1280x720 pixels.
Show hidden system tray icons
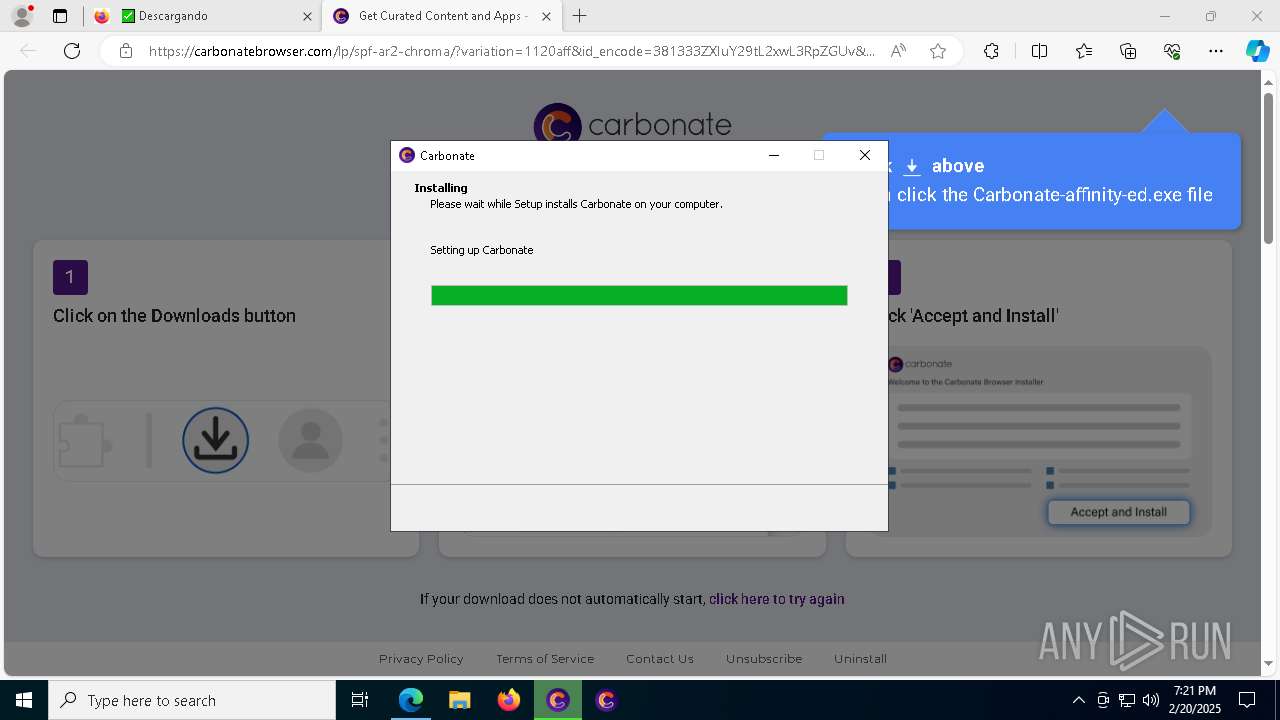pyautogui.click(x=1078, y=700)
